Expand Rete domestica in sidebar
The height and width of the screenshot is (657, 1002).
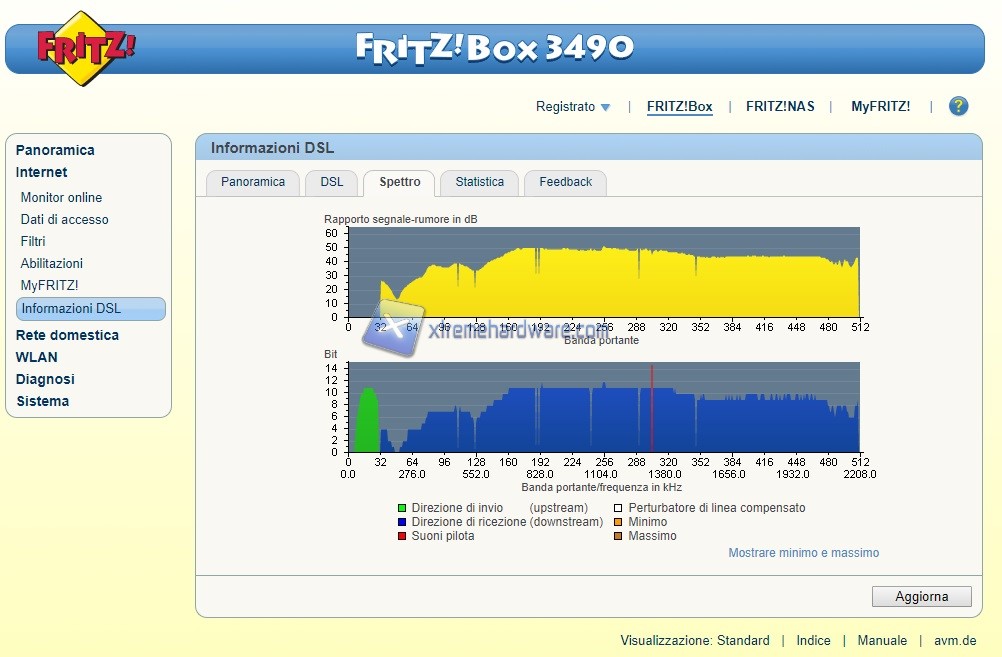pyautogui.click(x=67, y=335)
